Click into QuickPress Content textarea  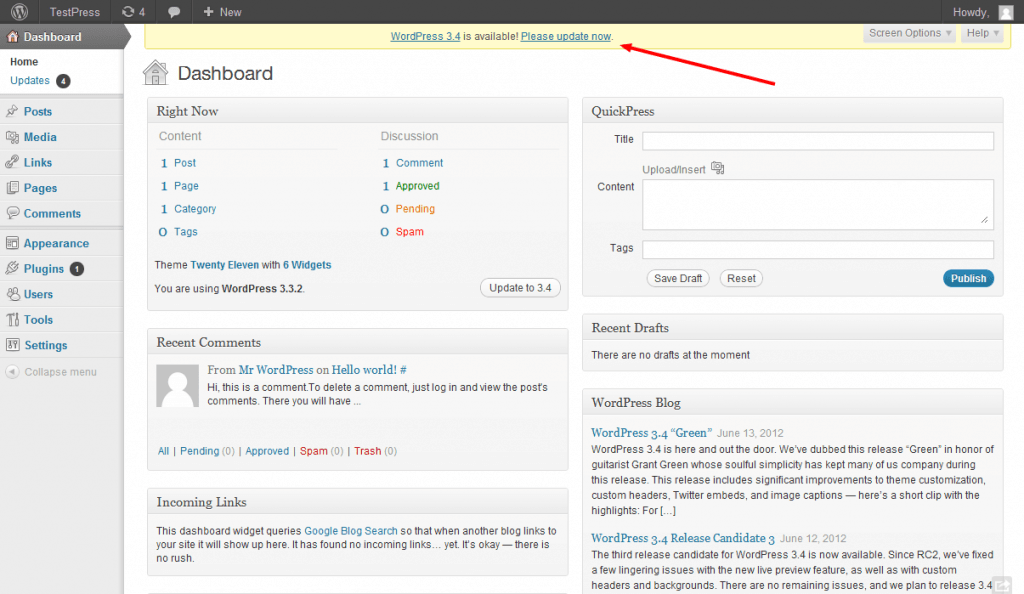[818, 204]
